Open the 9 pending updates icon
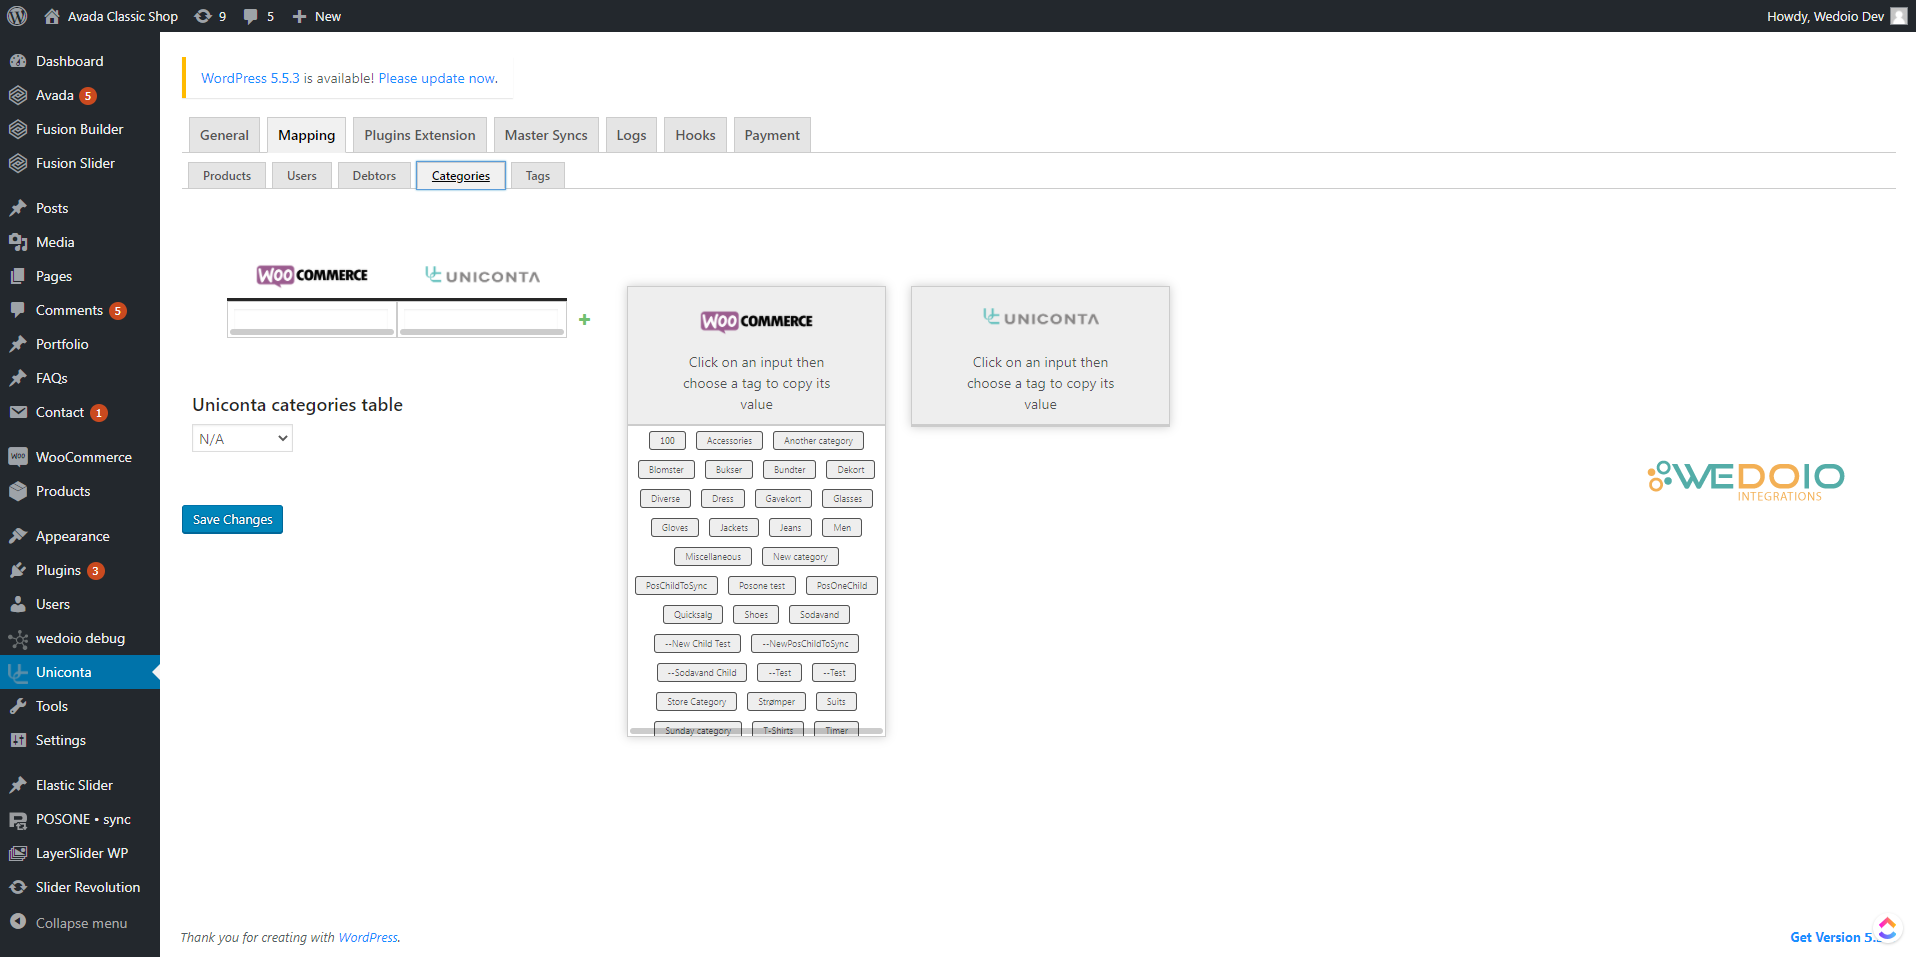 (x=203, y=16)
